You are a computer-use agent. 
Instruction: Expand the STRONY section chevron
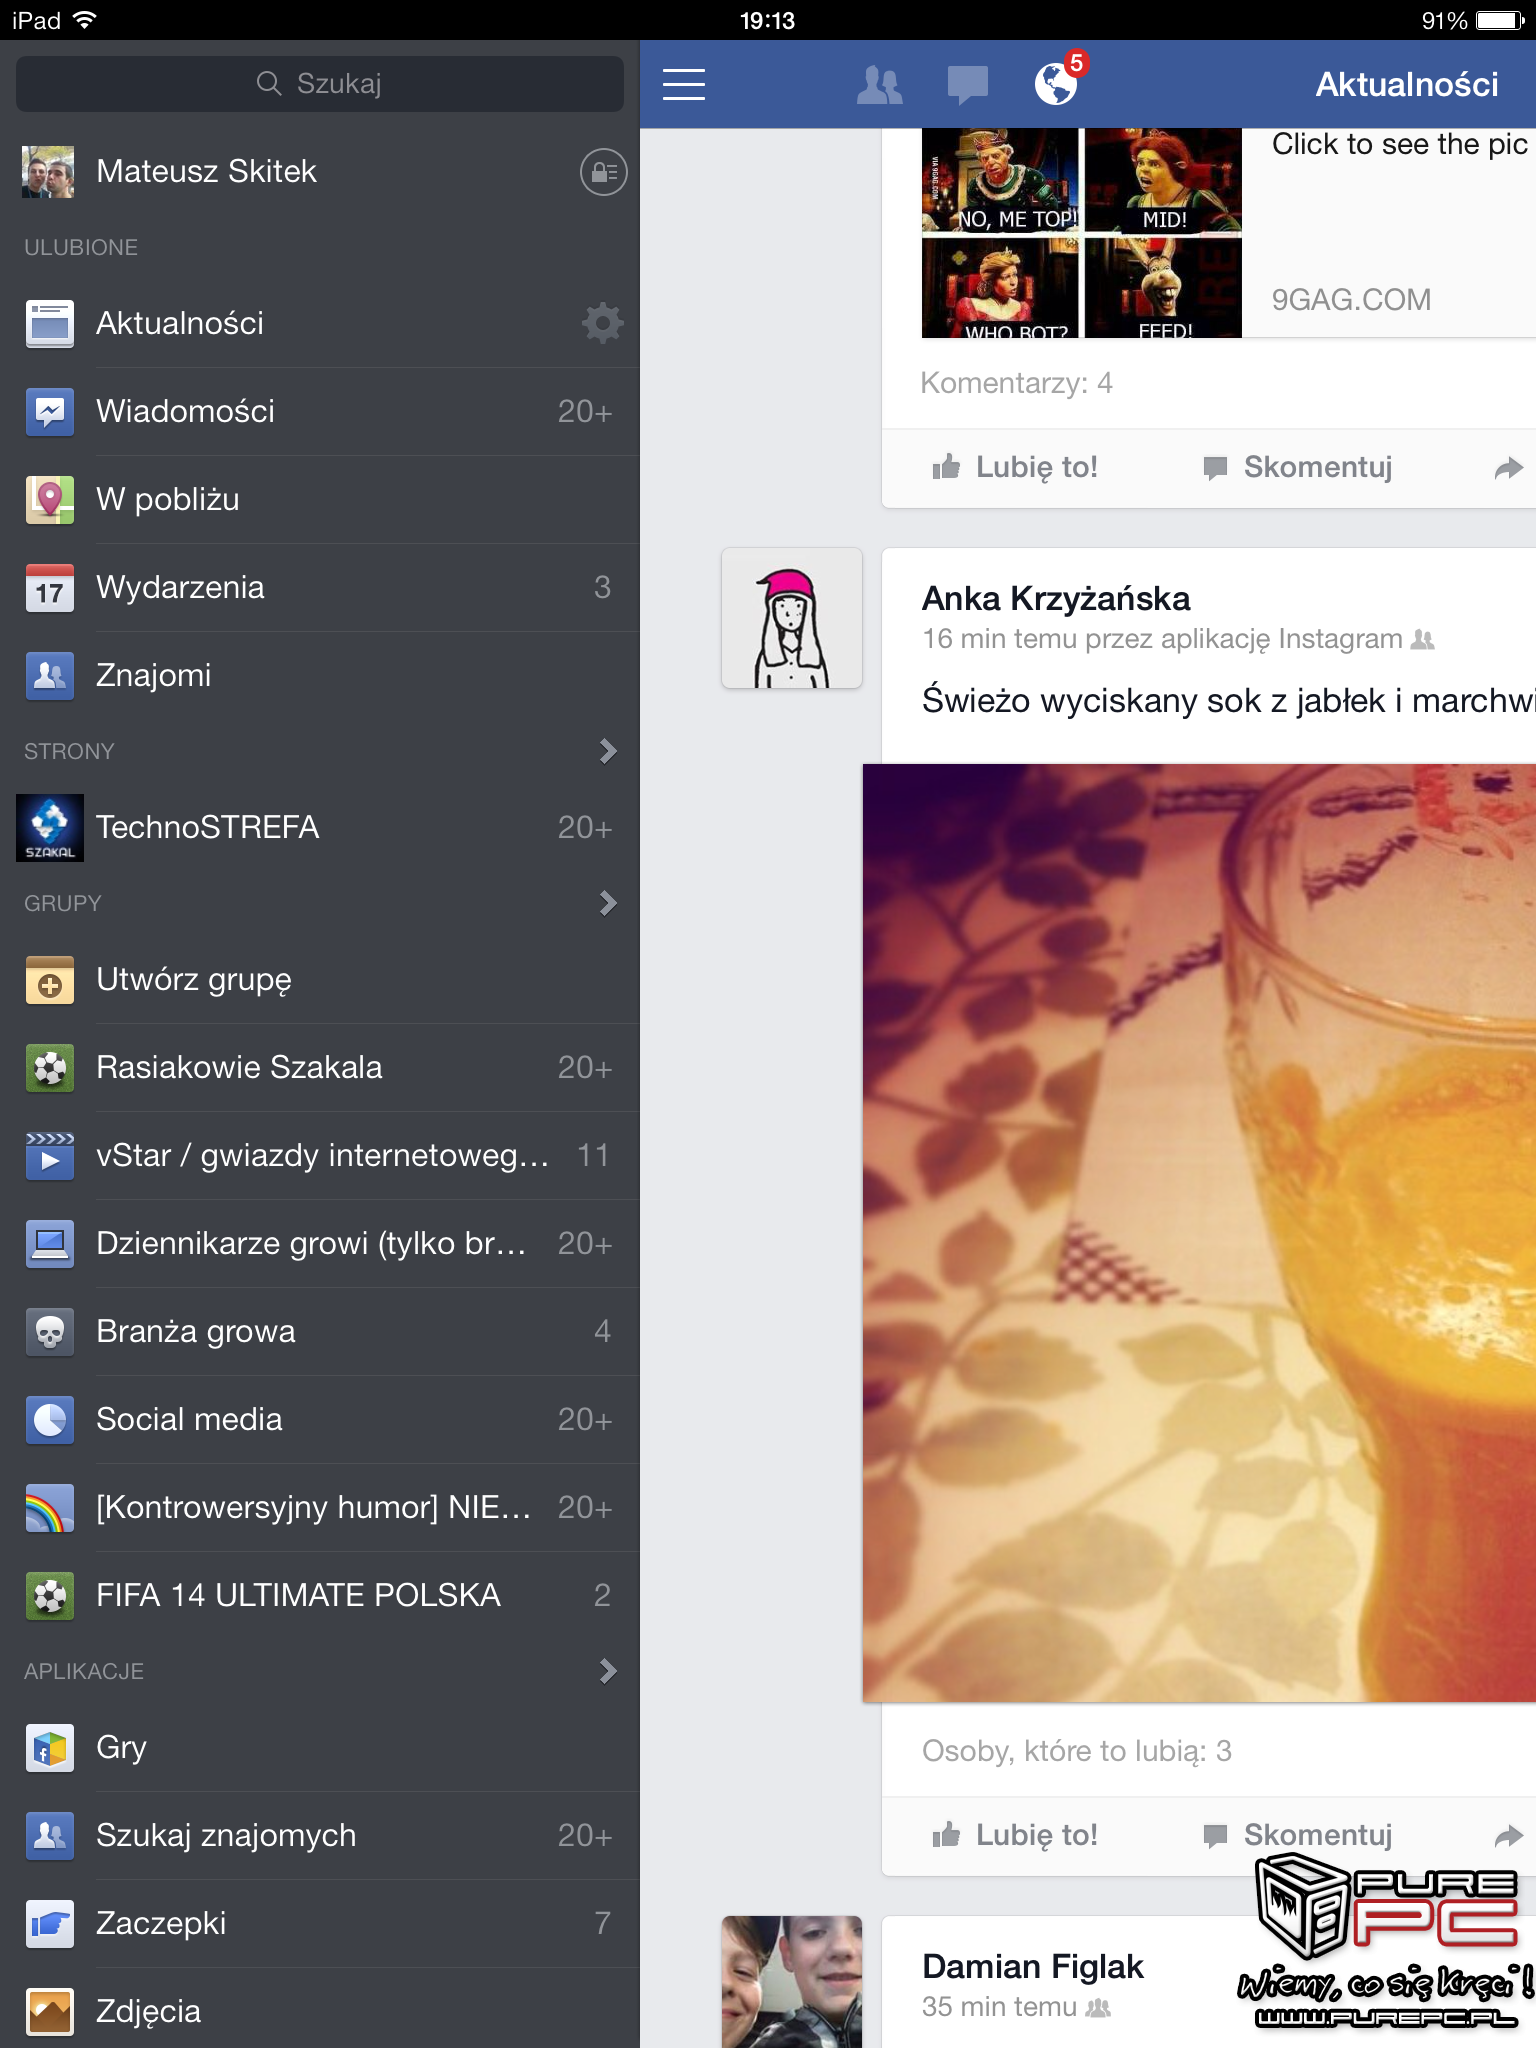tap(607, 751)
